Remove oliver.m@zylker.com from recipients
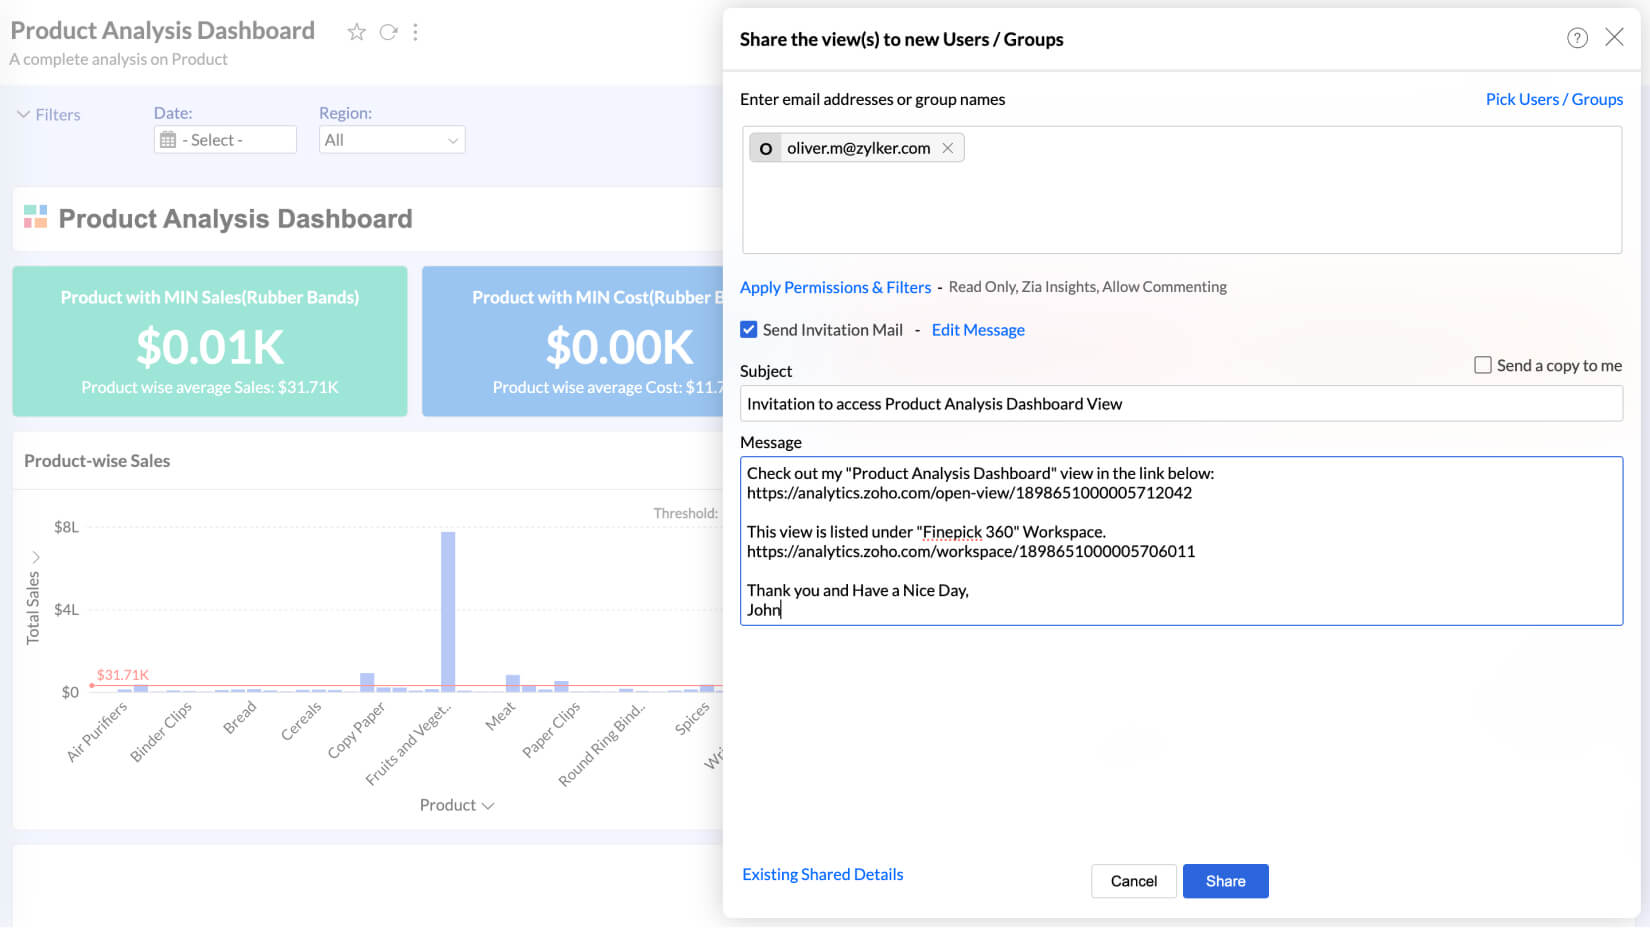The width and height of the screenshot is (1650, 931). coord(947,148)
